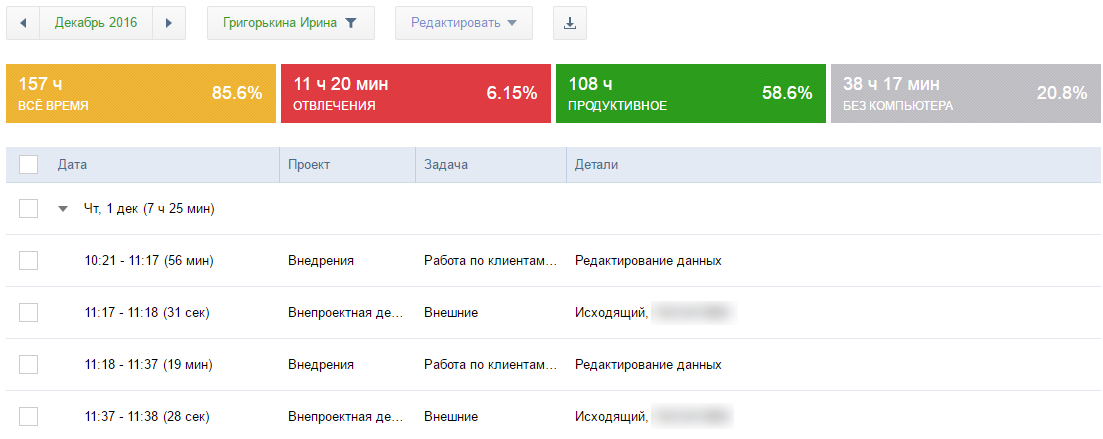This screenshot has height=439, width=1103.
Task: Click the yellow Всё время summary tile
Action: click(140, 93)
